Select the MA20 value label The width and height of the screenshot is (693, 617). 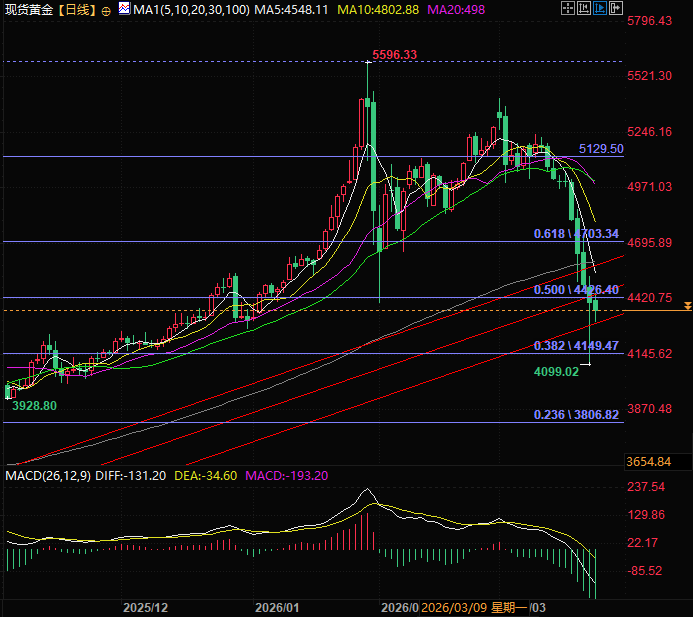(456, 9)
